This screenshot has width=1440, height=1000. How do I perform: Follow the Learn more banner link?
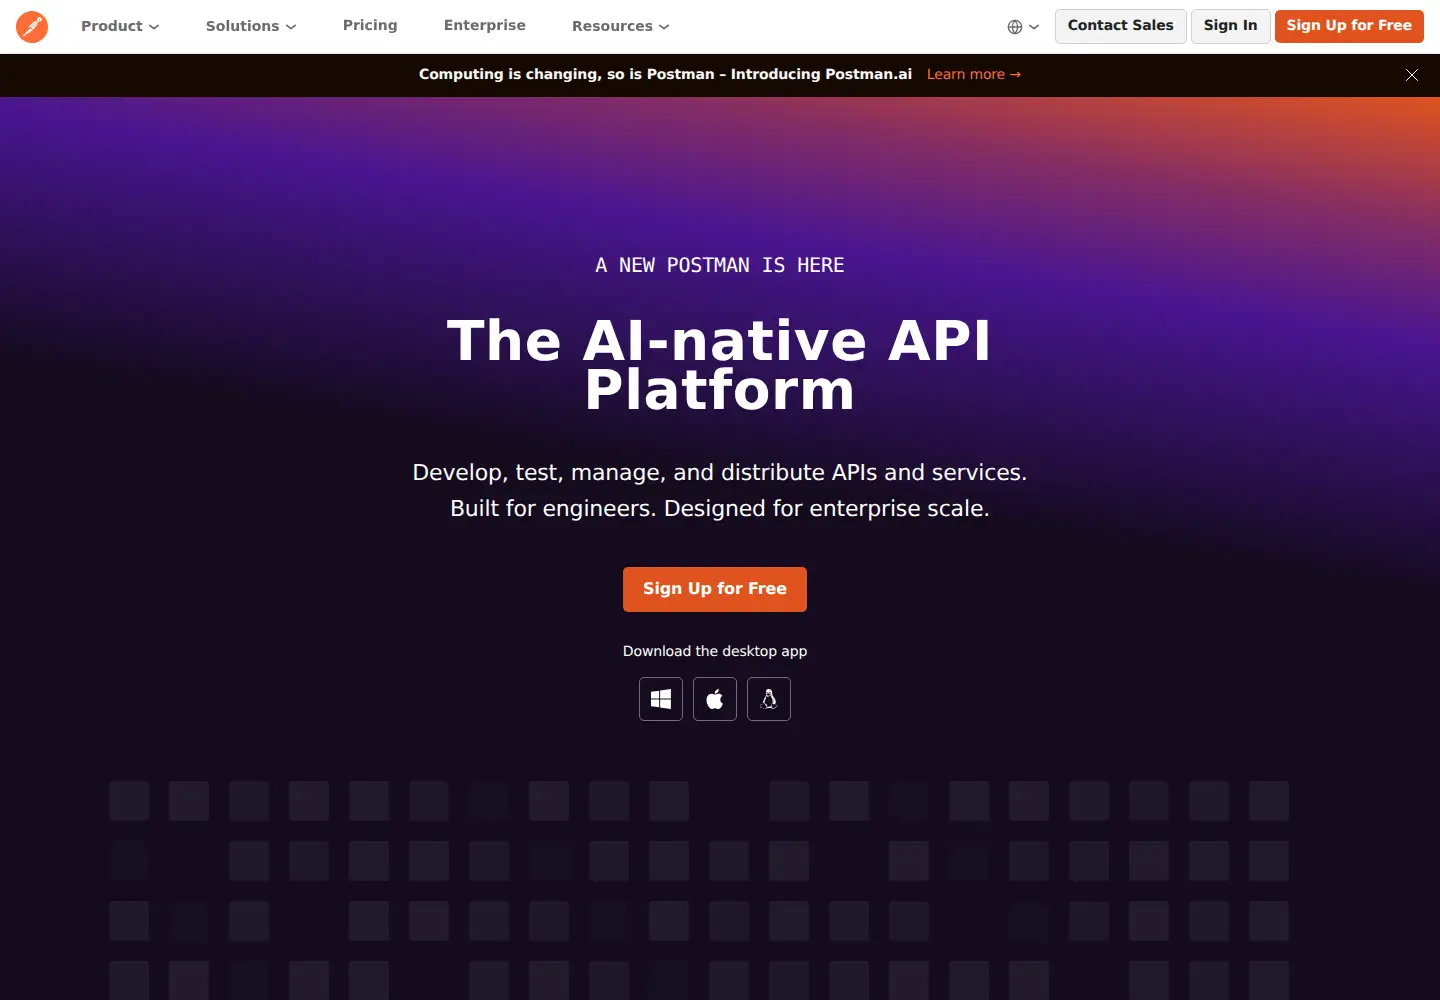(974, 74)
